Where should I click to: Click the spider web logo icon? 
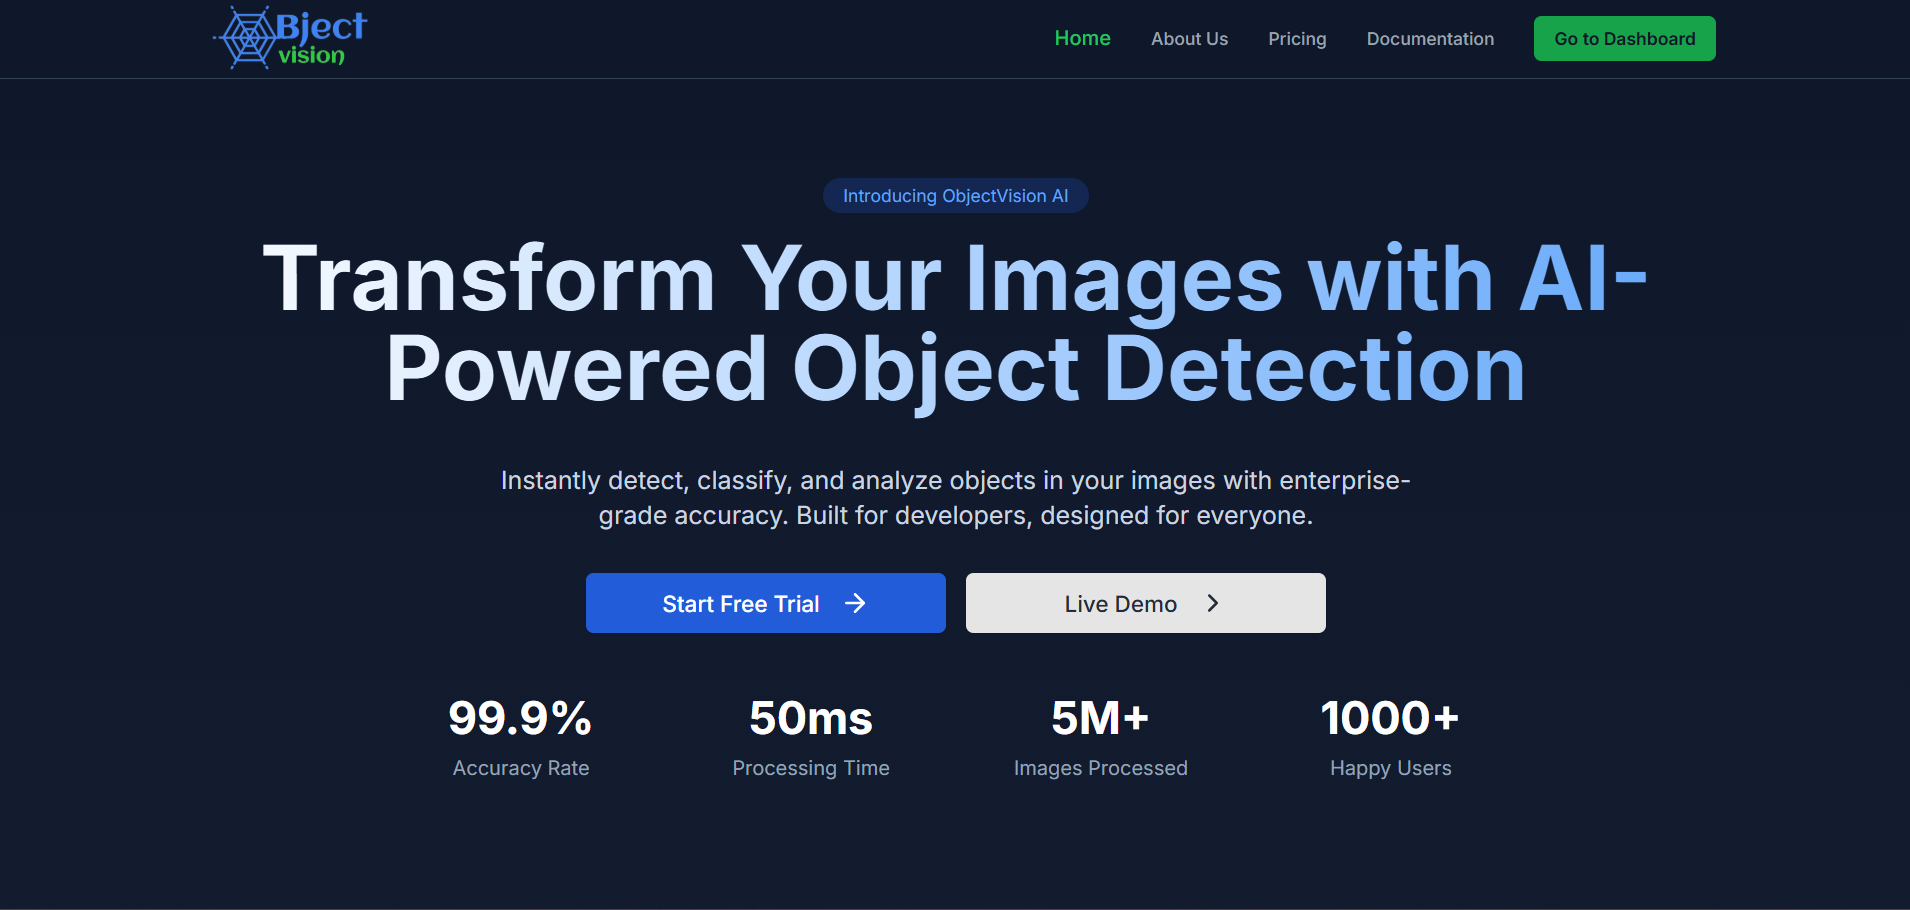tap(247, 38)
